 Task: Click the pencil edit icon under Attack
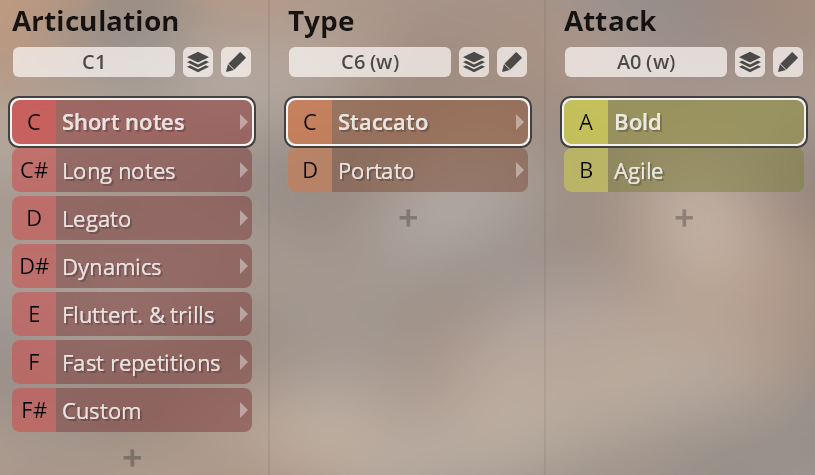tap(788, 62)
